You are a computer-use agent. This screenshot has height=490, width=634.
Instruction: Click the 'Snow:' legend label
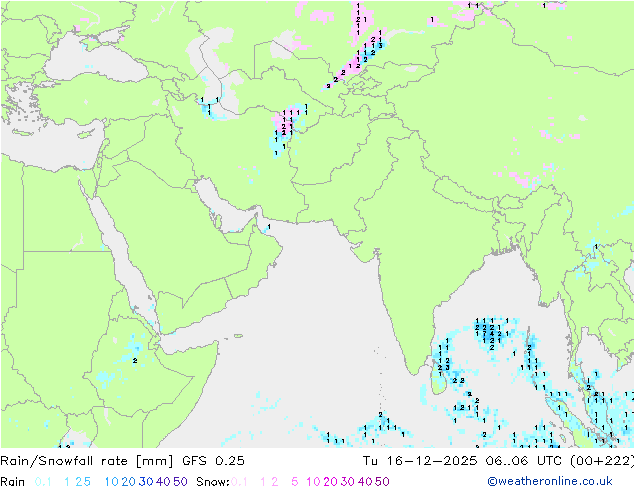click(x=213, y=482)
